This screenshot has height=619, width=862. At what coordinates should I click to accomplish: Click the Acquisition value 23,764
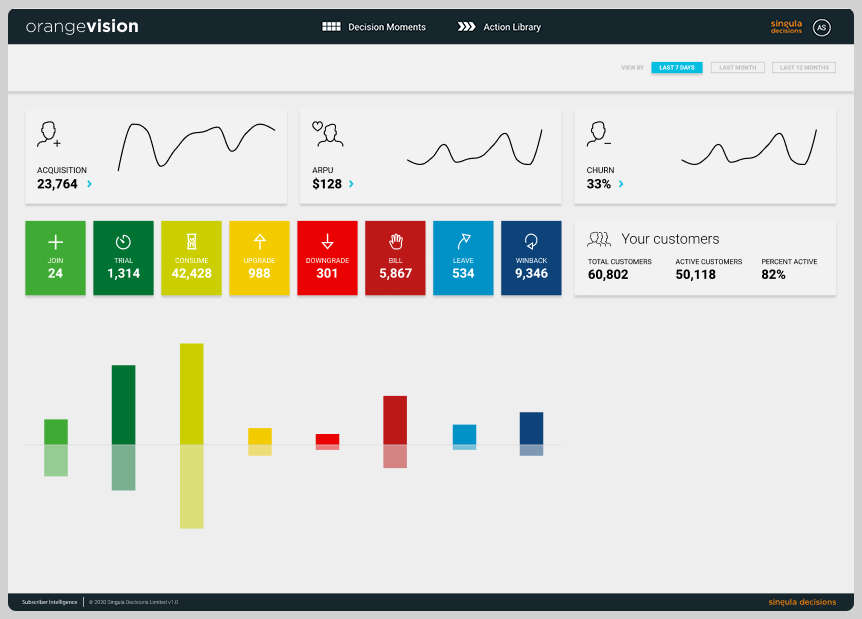pyautogui.click(x=57, y=184)
